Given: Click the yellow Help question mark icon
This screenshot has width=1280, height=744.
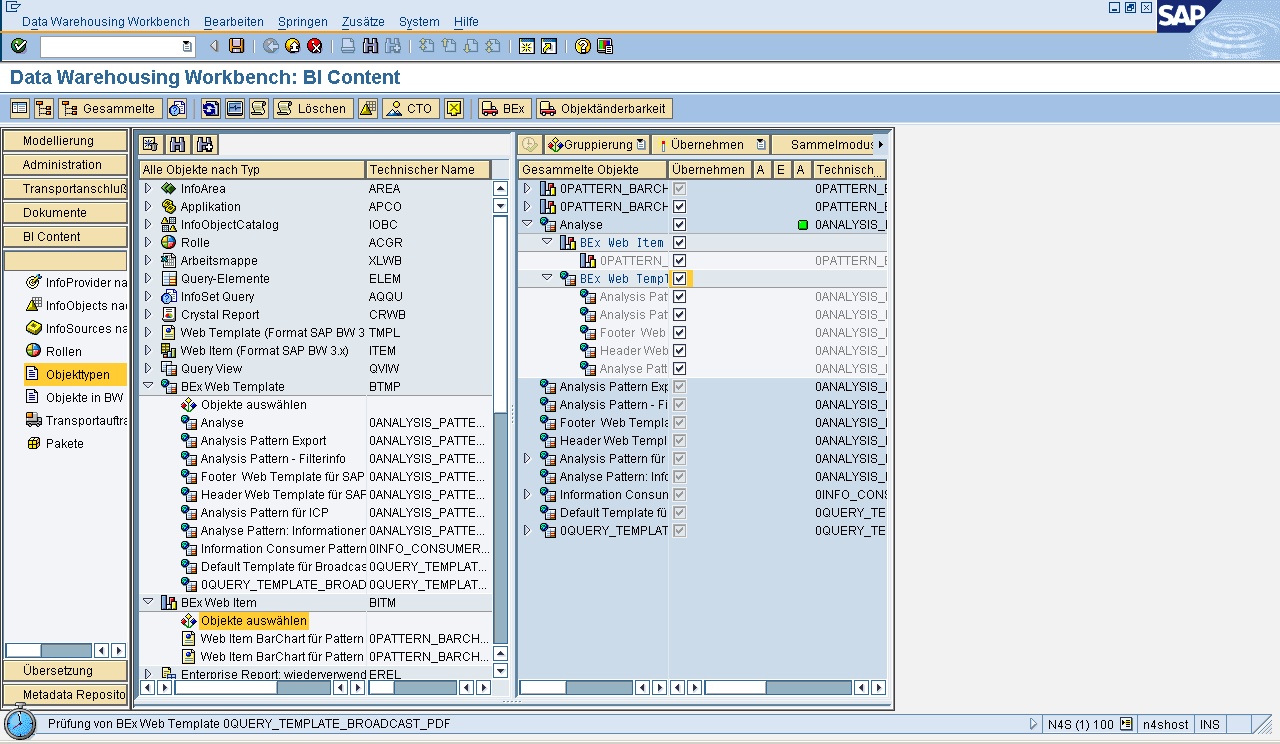Looking at the screenshot, I should pyautogui.click(x=583, y=46).
